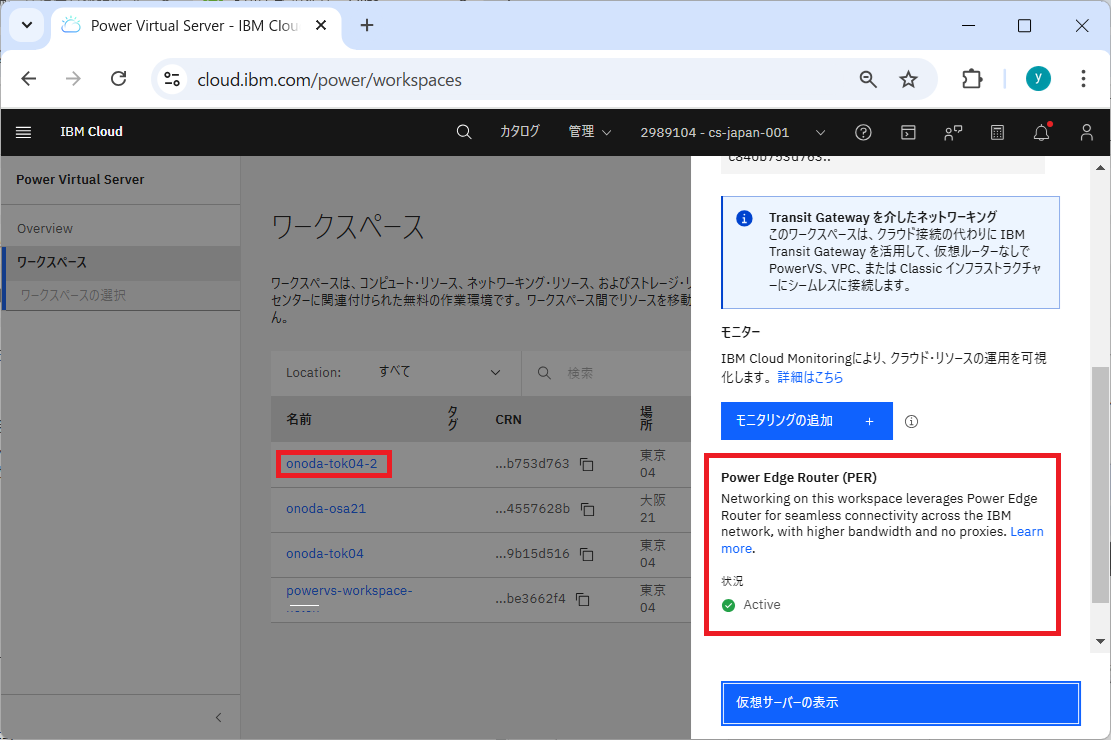
Task: Reload the page in the browser
Action: tap(118, 79)
